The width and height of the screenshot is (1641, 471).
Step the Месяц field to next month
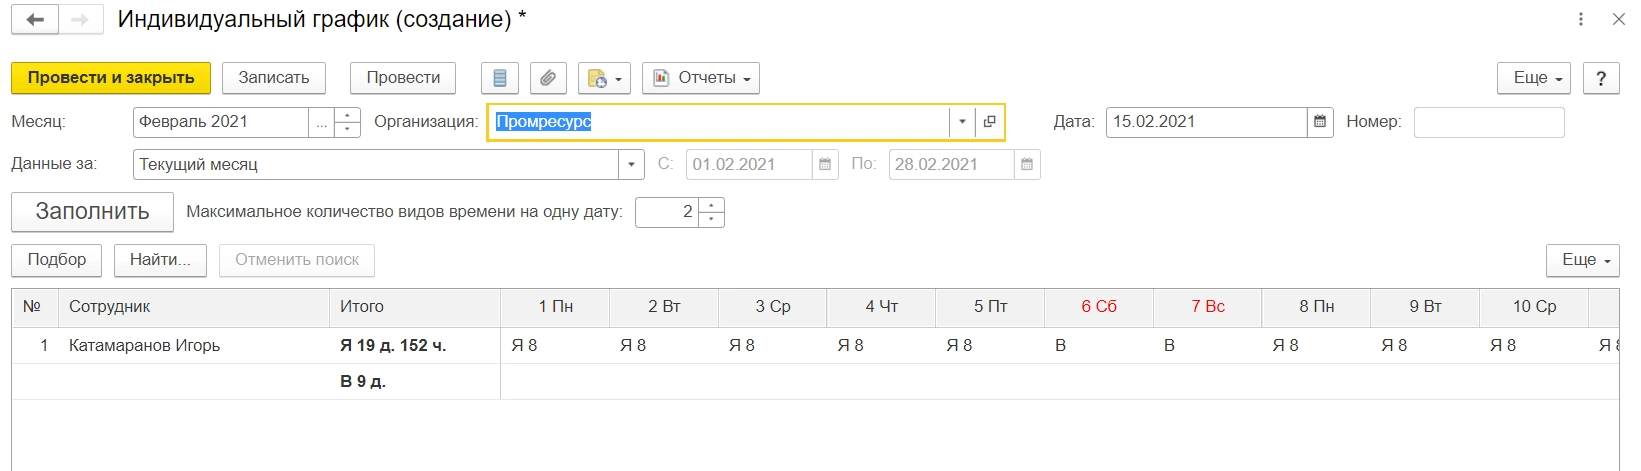coord(347,116)
